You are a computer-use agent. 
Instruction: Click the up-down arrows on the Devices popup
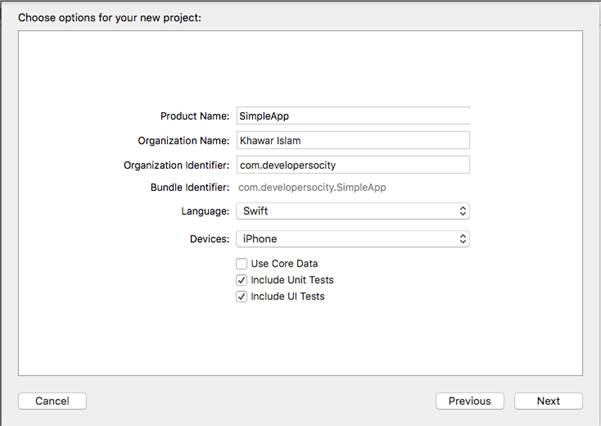(462, 239)
